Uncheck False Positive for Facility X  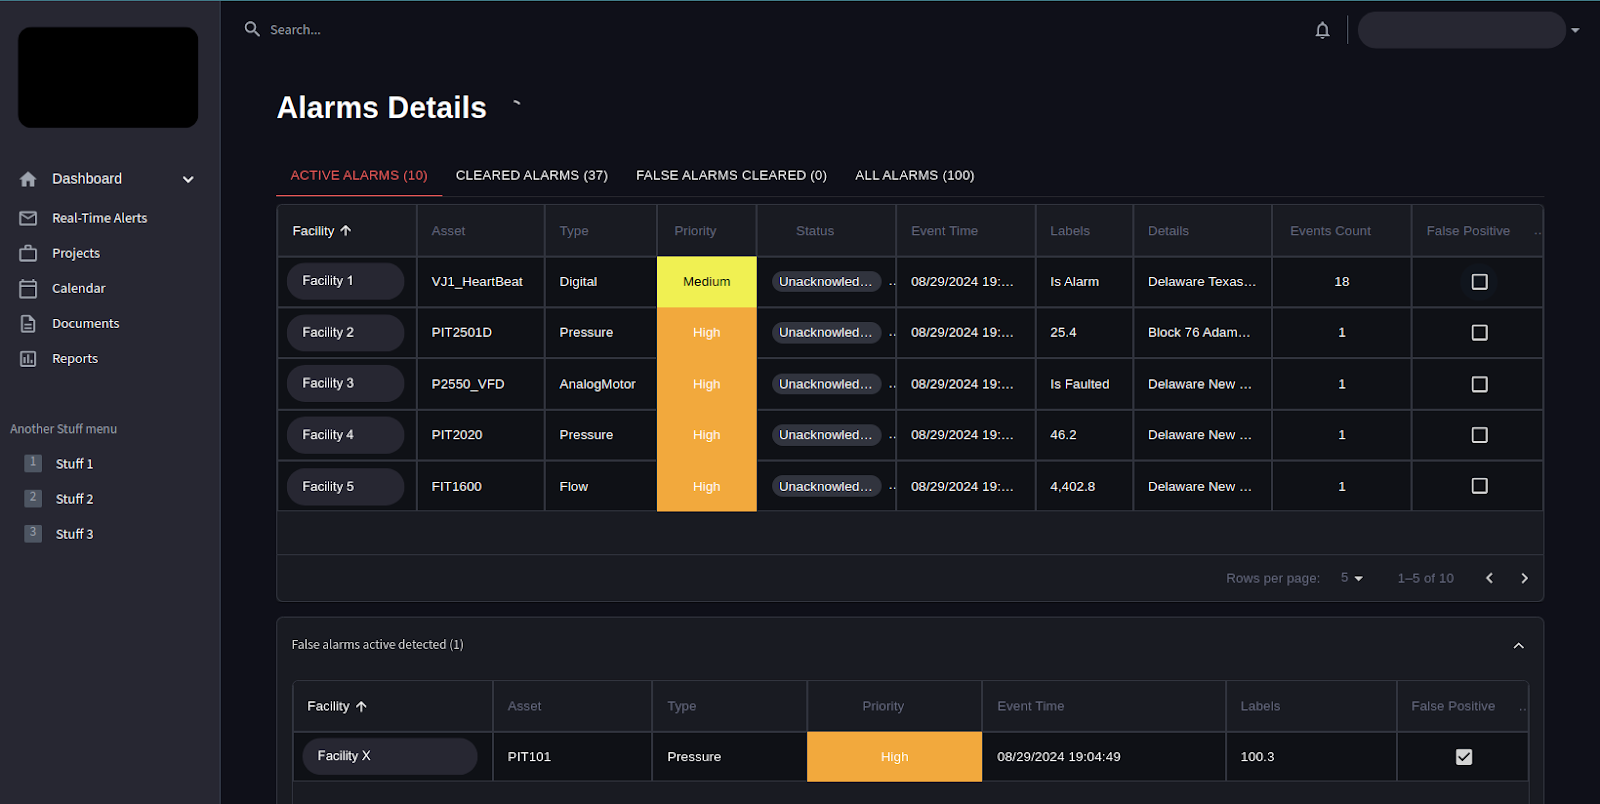[1464, 757]
